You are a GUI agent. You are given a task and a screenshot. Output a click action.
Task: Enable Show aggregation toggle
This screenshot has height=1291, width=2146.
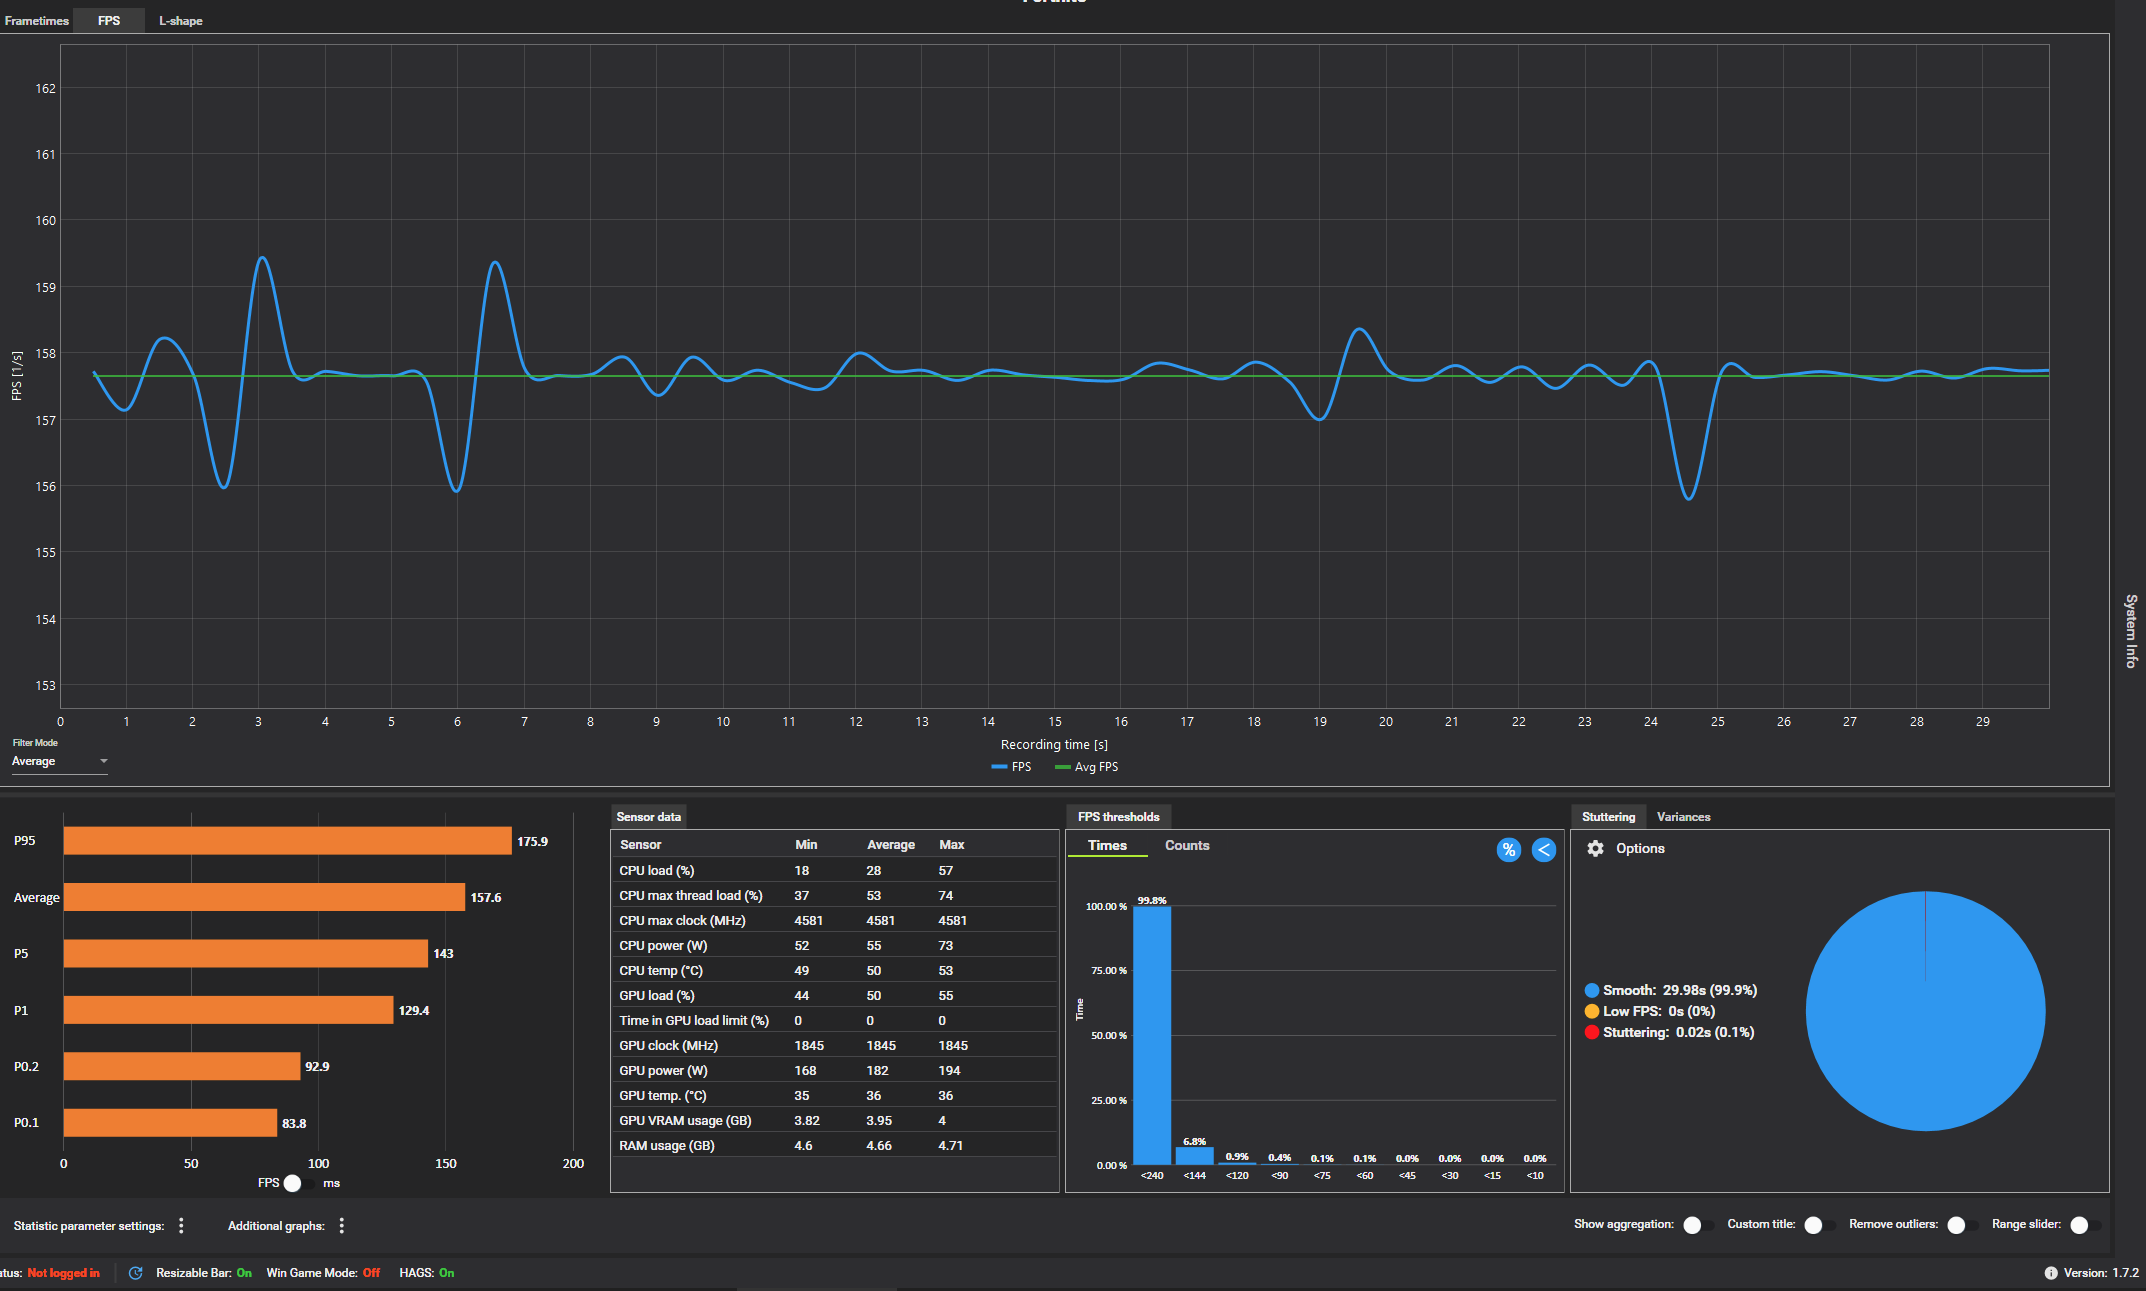point(1697,1225)
